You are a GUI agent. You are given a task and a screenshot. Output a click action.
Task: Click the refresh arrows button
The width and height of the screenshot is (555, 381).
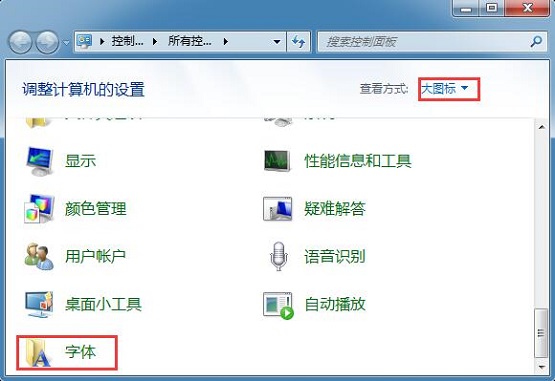click(x=298, y=42)
